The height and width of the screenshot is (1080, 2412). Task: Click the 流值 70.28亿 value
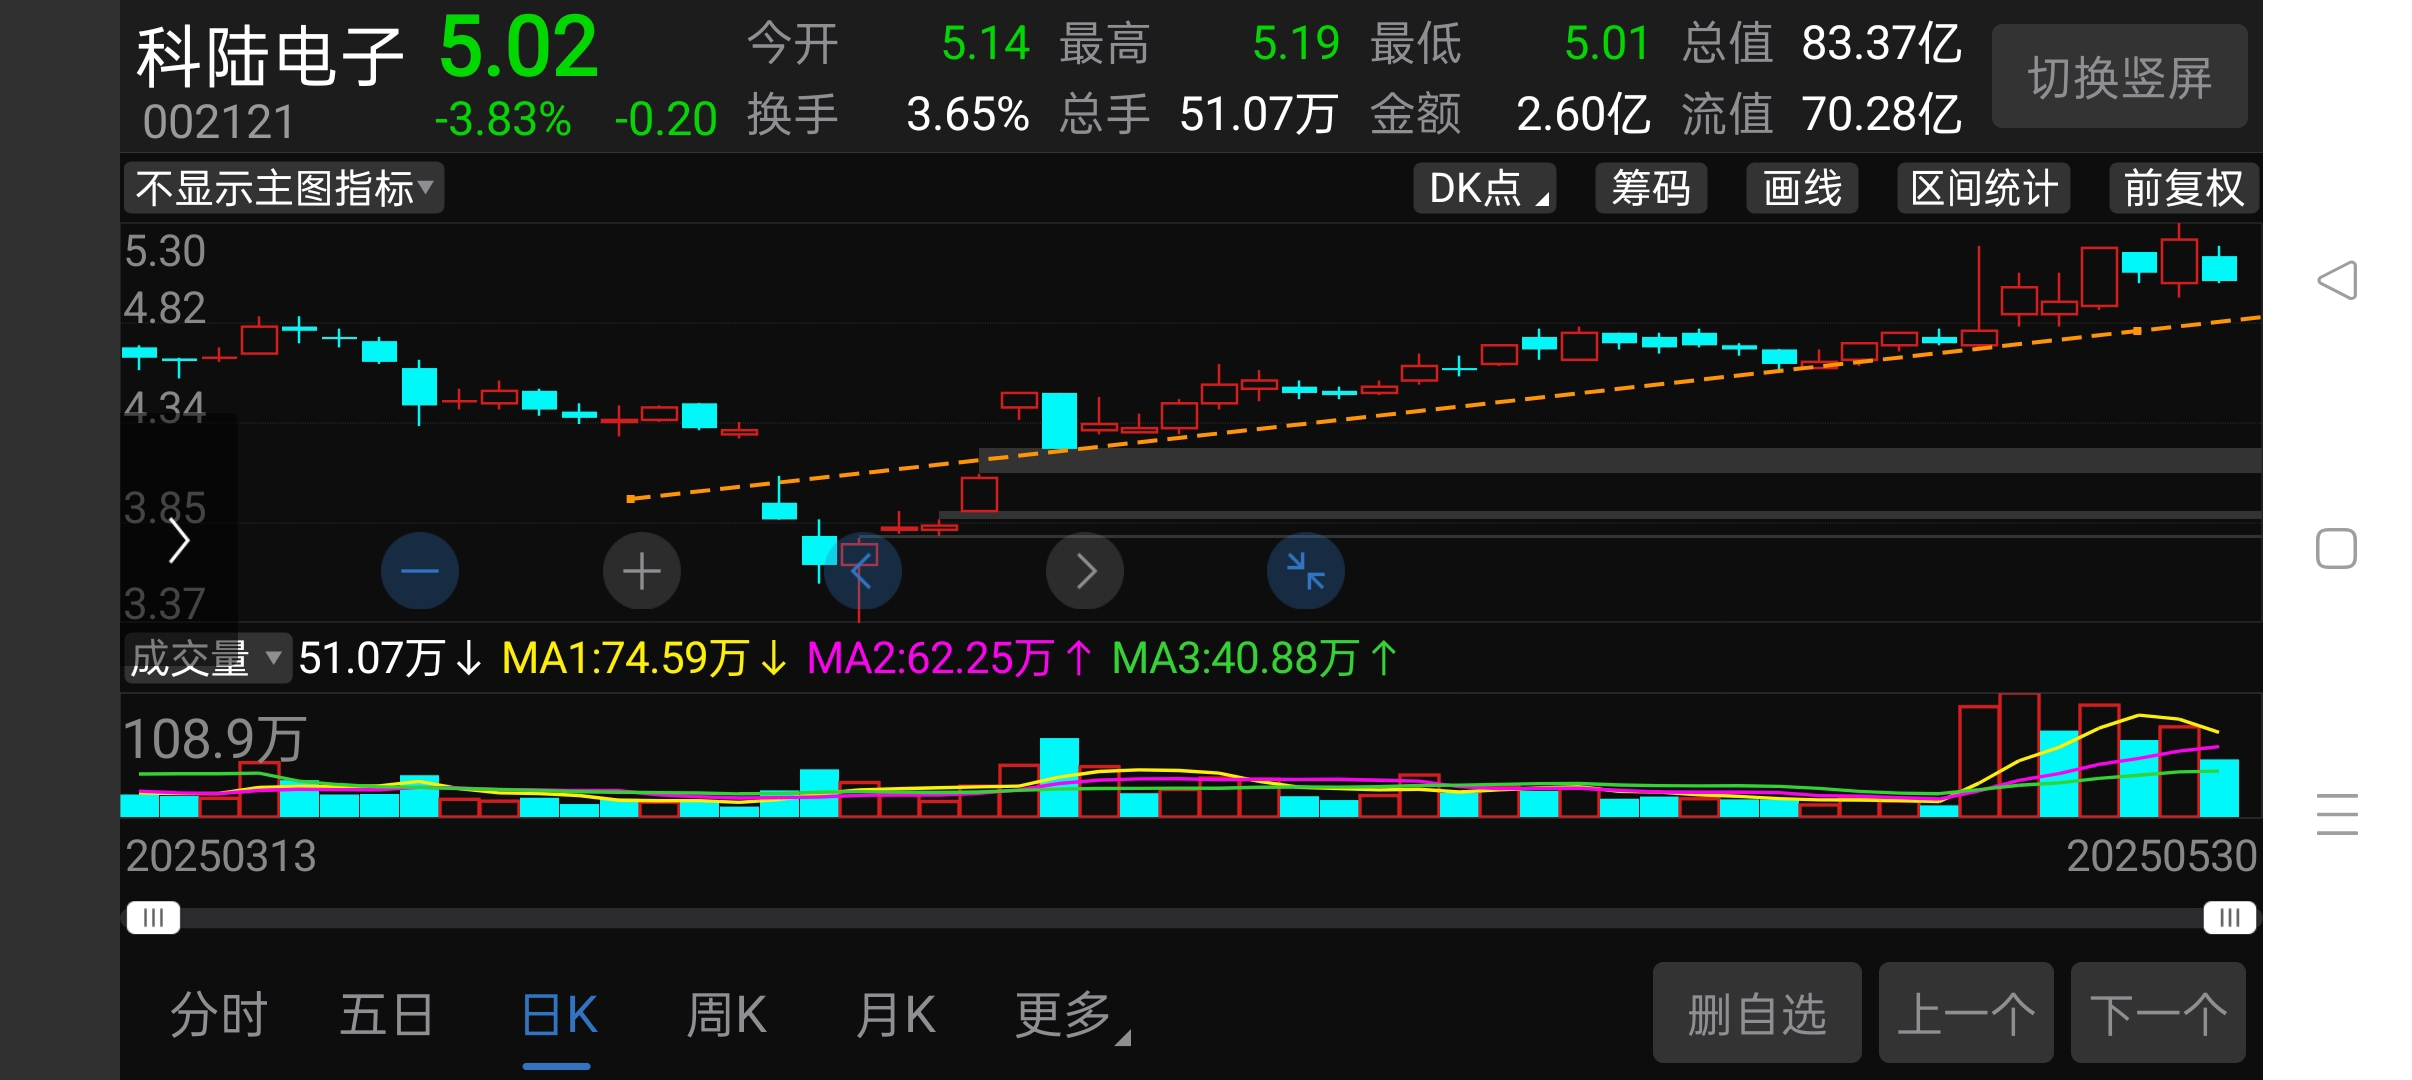click(x=1882, y=114)
